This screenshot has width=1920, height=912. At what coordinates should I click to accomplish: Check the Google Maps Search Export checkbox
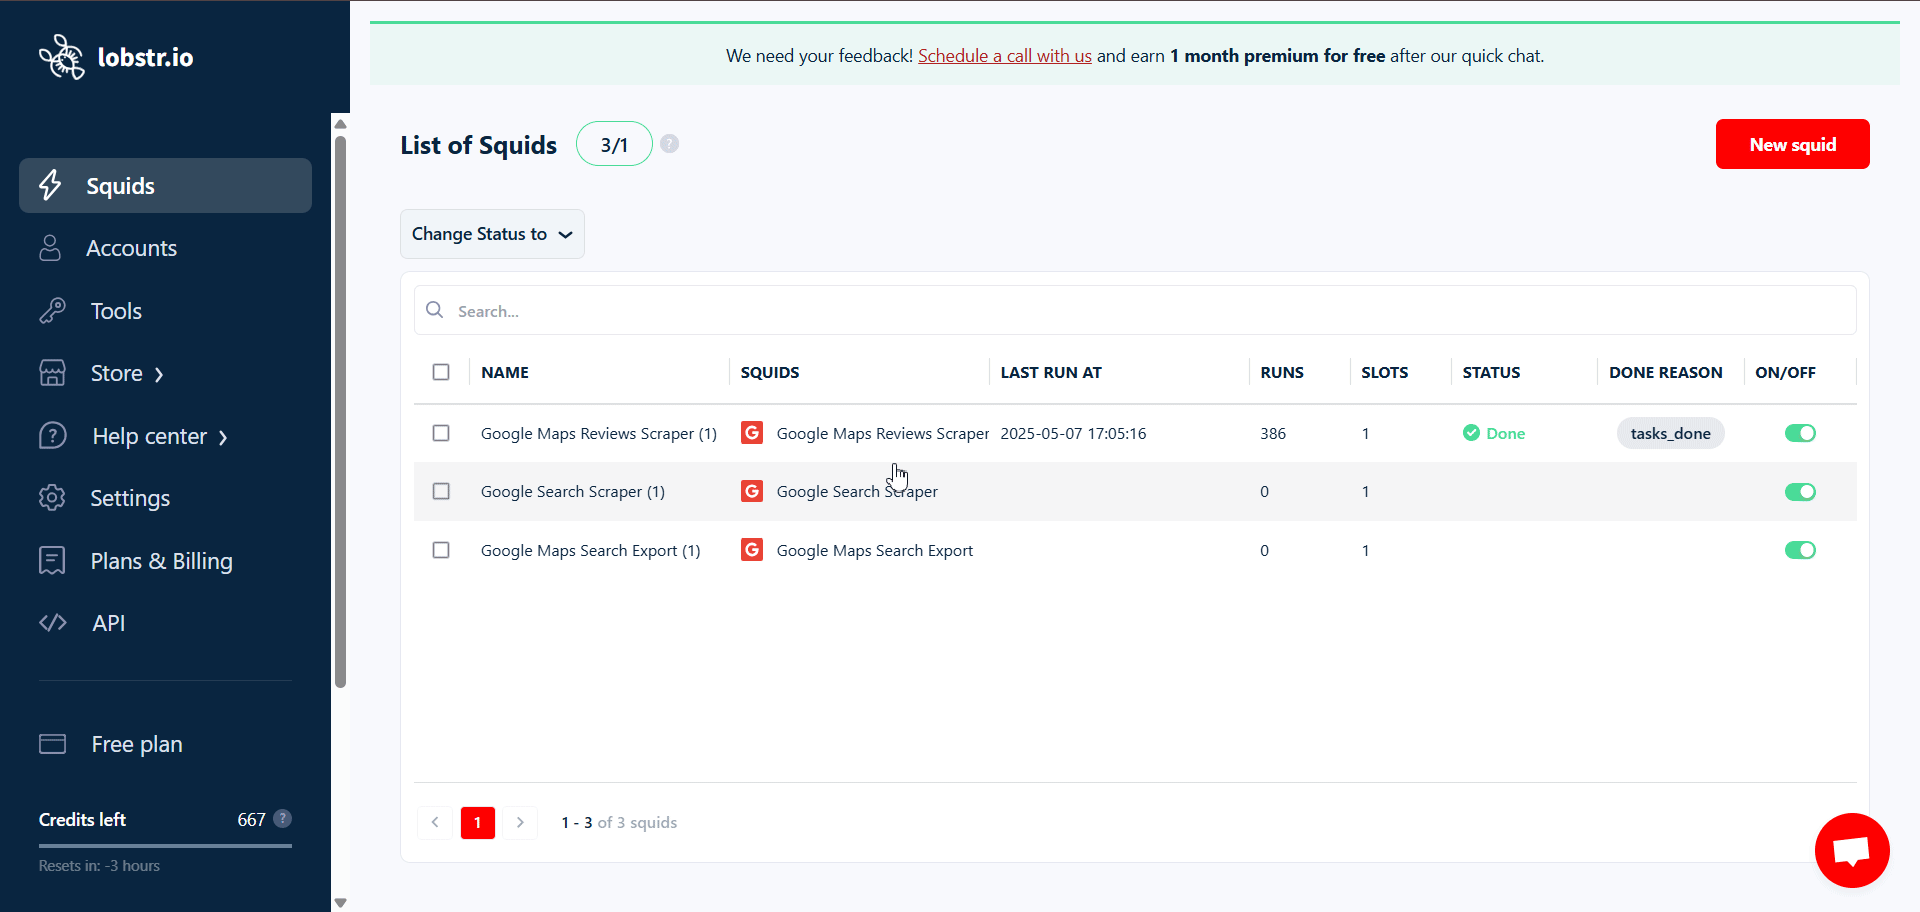(x=441, y=549)
